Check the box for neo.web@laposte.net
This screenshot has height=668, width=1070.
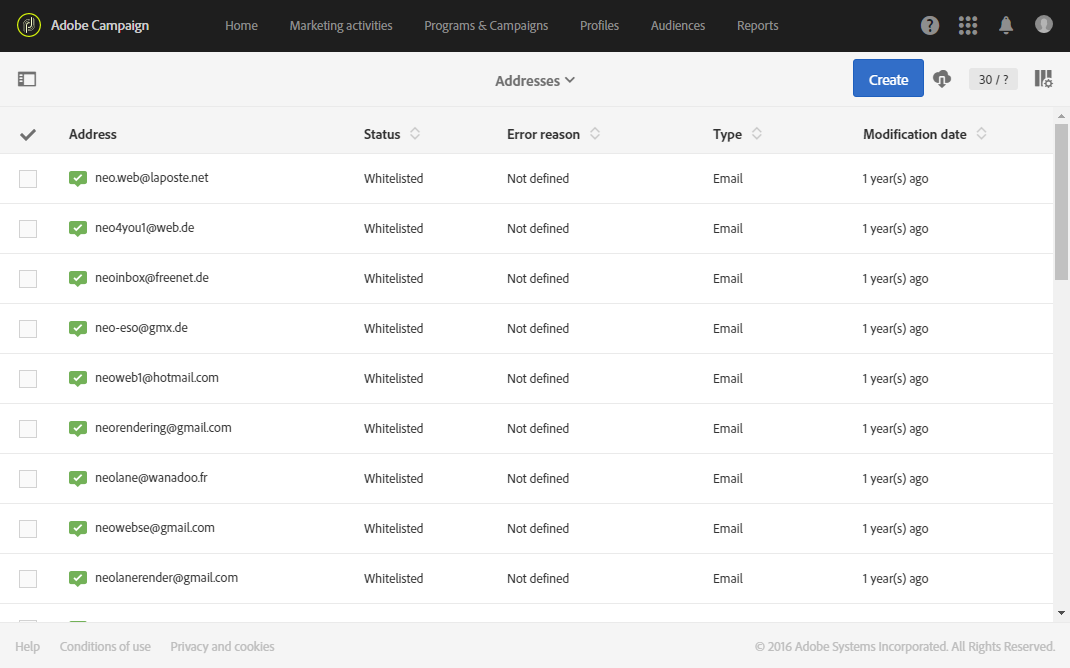coord(28,179)
